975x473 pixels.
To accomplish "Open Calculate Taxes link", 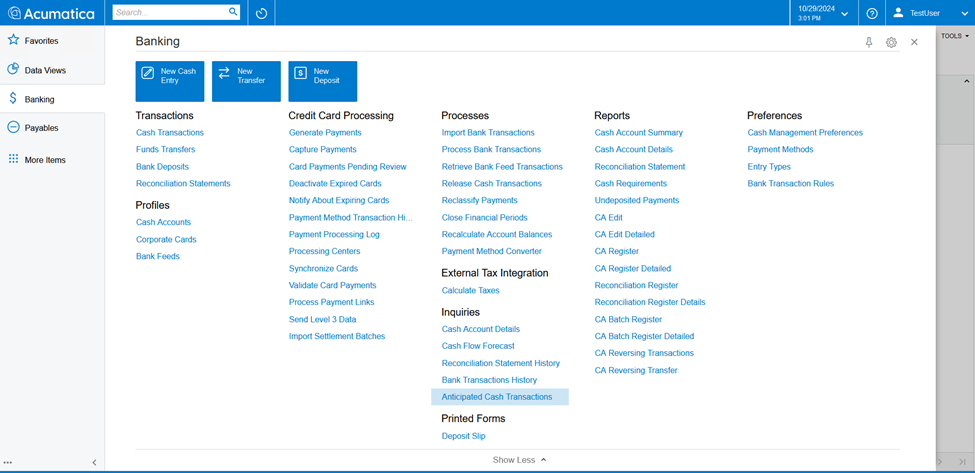I will pos(471,290).
